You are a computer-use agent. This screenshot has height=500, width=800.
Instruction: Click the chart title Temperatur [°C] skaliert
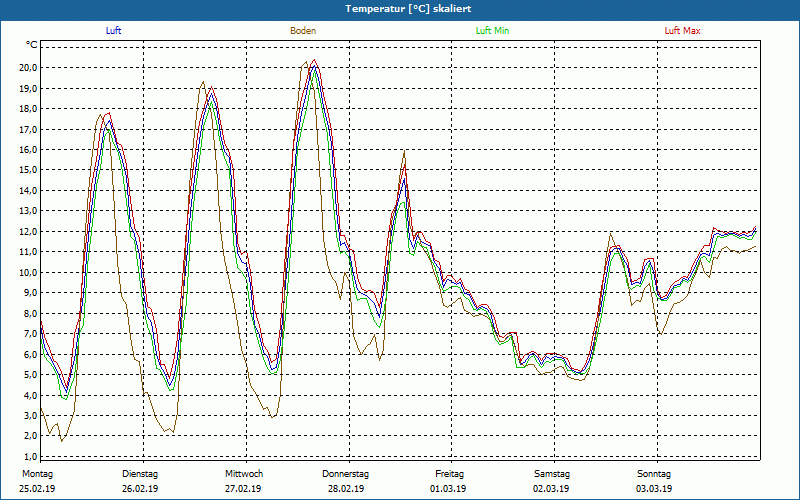(x=408, y=9)
